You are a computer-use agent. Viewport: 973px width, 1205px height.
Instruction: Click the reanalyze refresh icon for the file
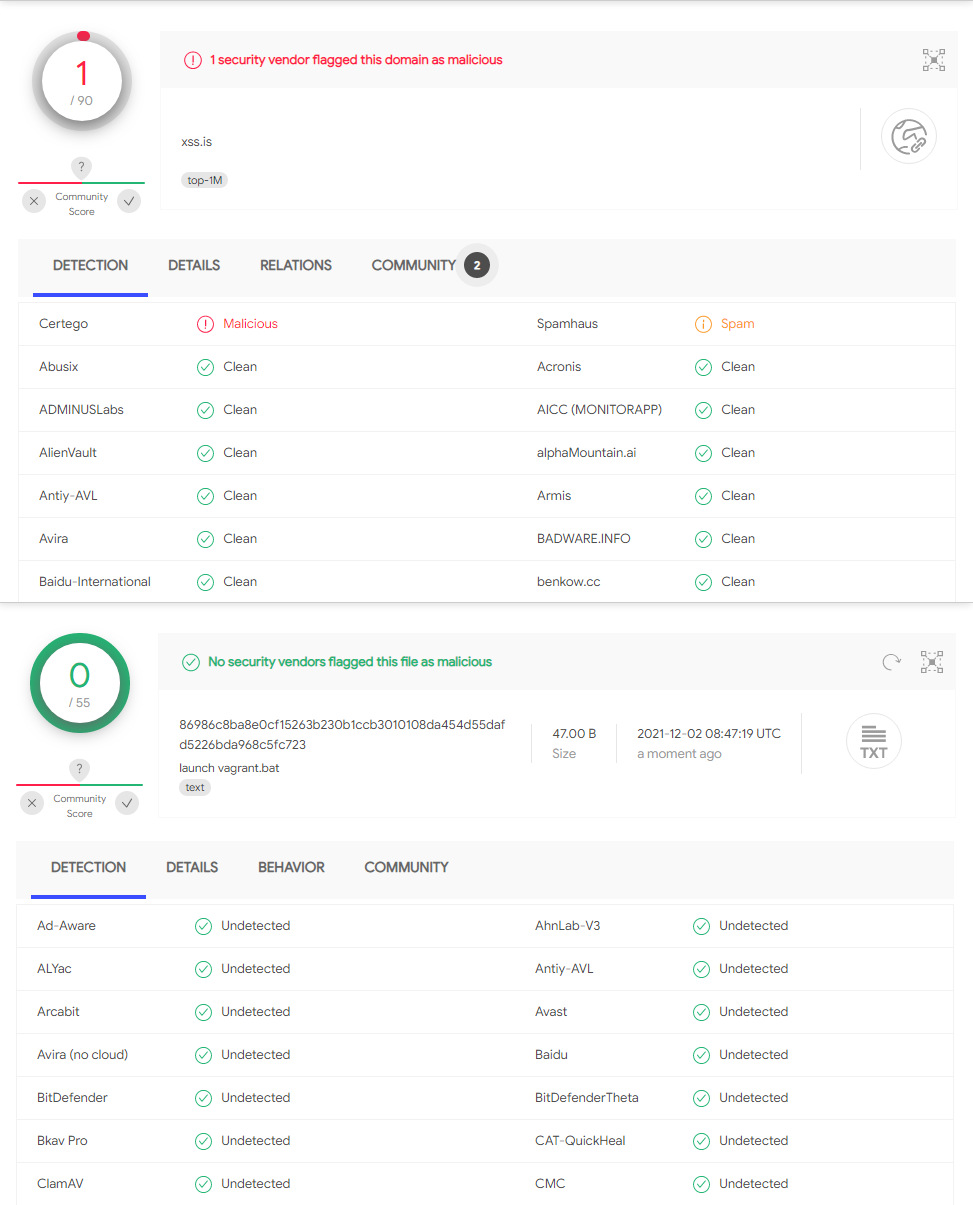tap(891, 662)
